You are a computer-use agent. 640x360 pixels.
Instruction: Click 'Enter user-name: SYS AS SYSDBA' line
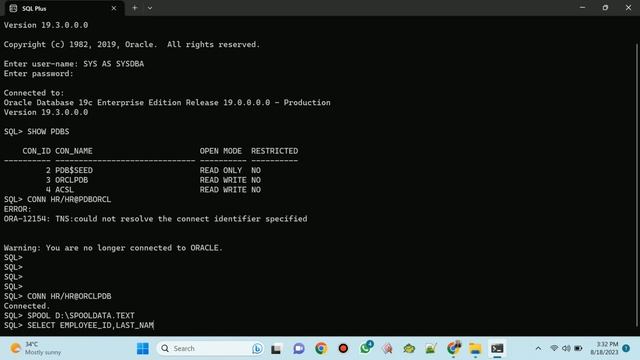74,64
